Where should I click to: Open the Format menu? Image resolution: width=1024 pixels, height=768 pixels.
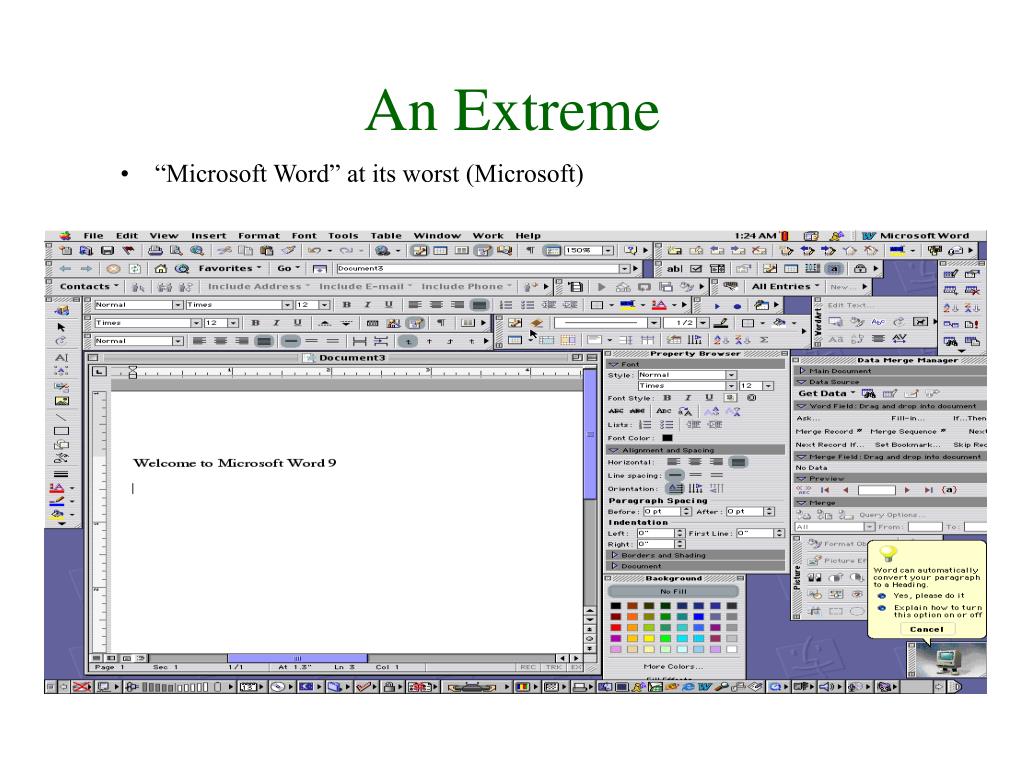click(x=259, y=236)
